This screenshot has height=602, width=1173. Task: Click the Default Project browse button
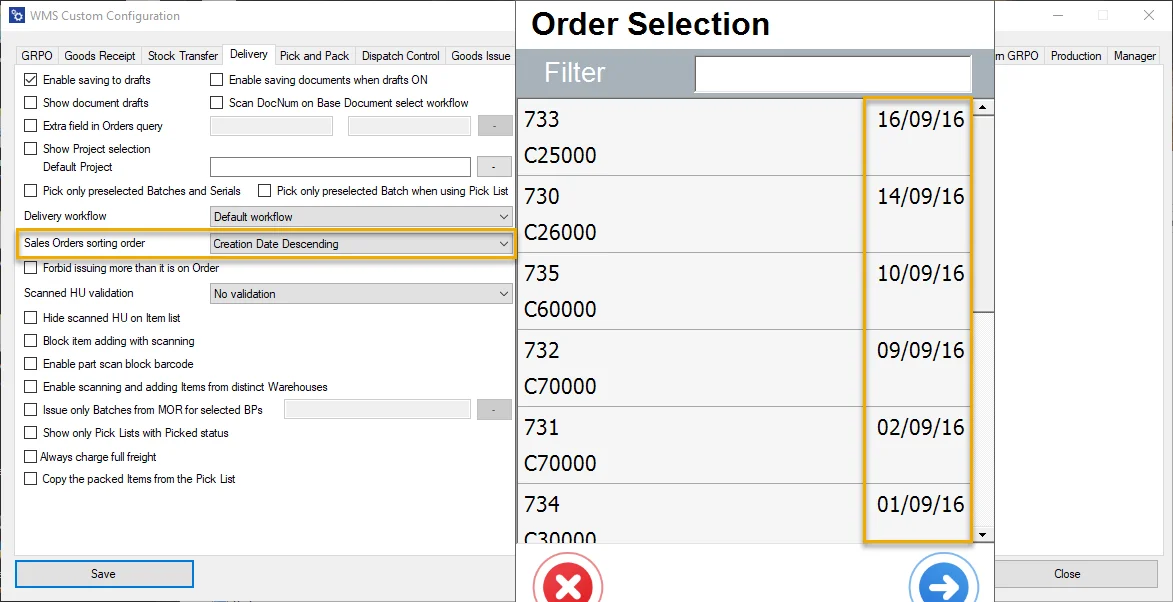tap(495, 167)
